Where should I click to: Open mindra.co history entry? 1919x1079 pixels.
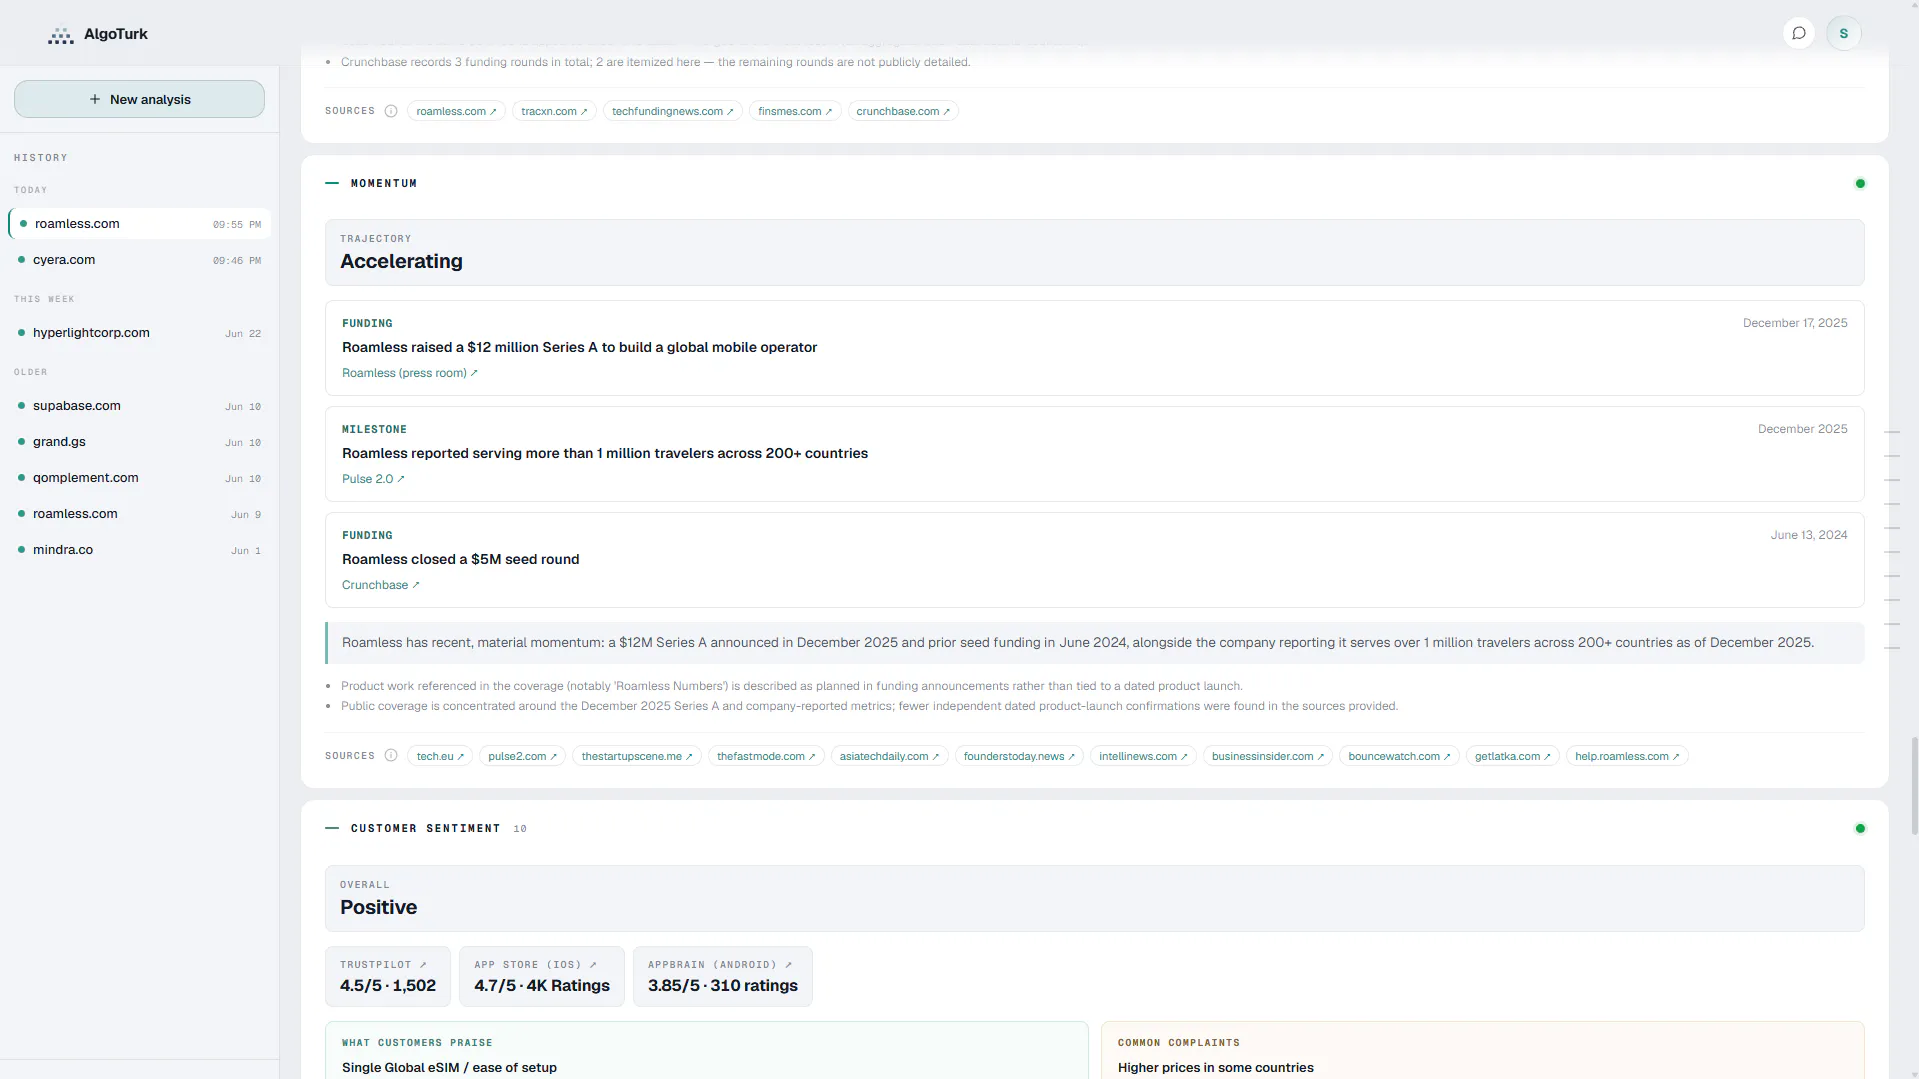[139, 550]
